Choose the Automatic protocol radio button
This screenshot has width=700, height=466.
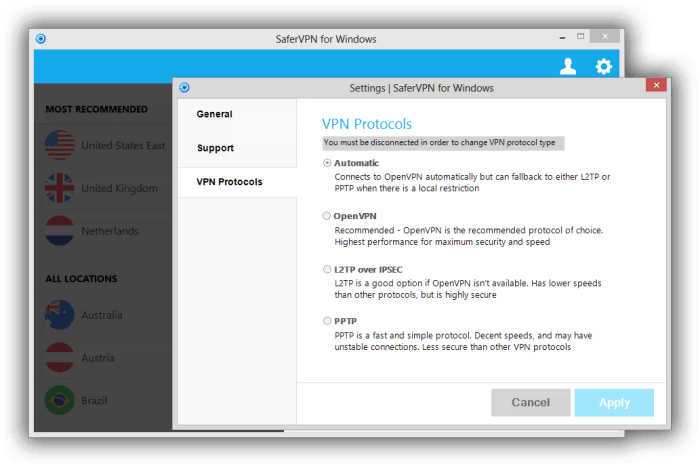327,163
